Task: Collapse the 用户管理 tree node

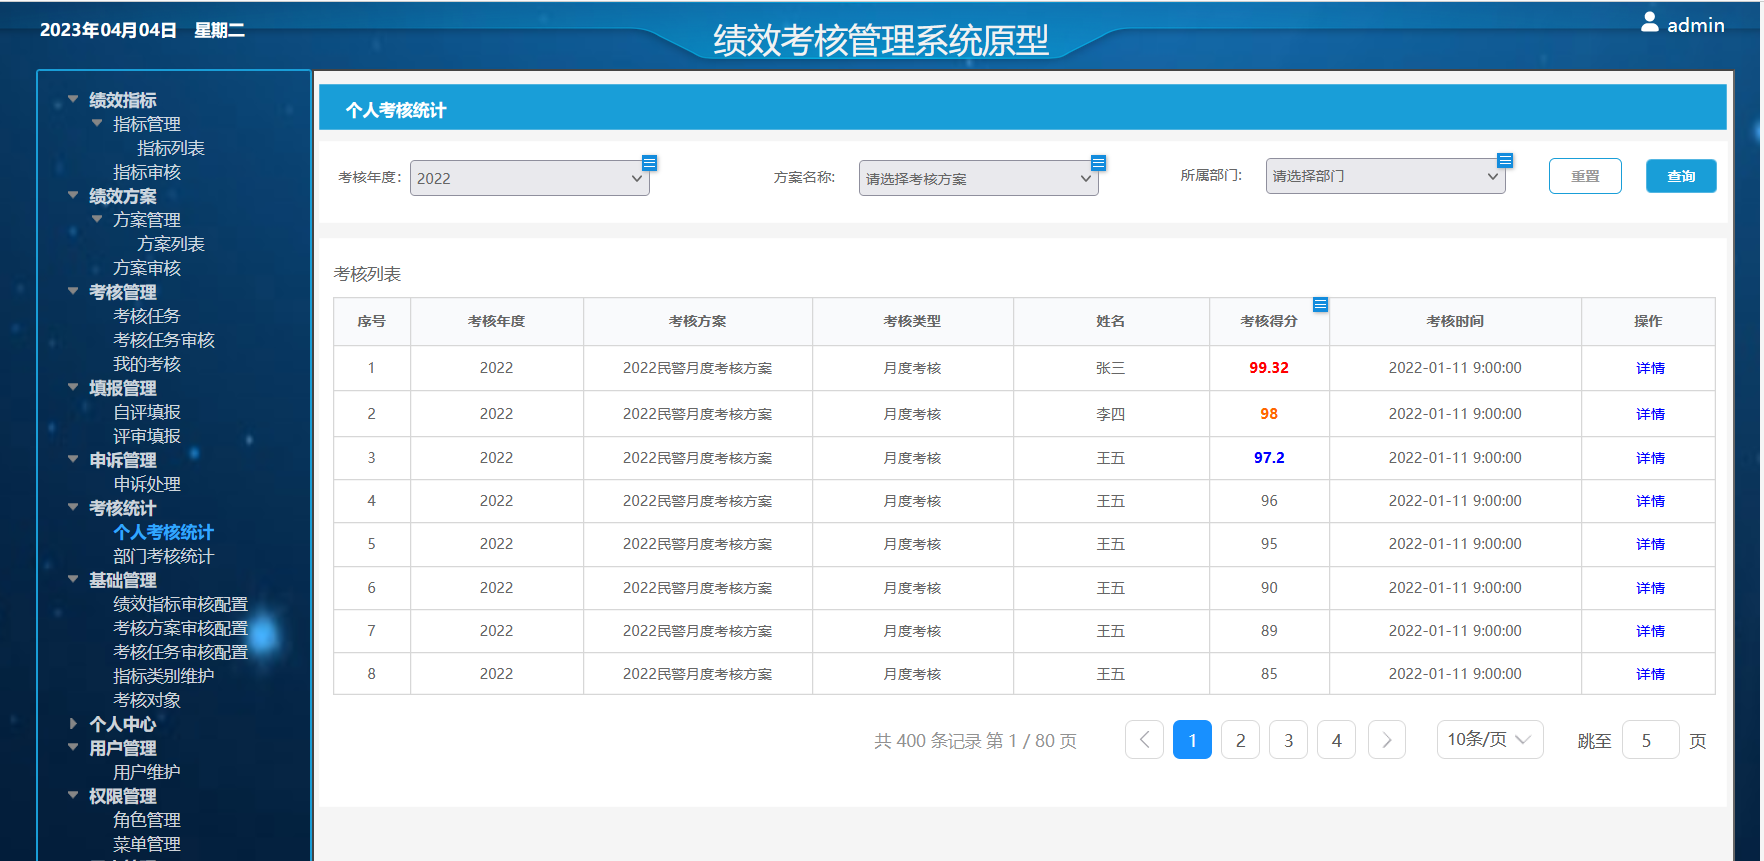Action: 73,747
